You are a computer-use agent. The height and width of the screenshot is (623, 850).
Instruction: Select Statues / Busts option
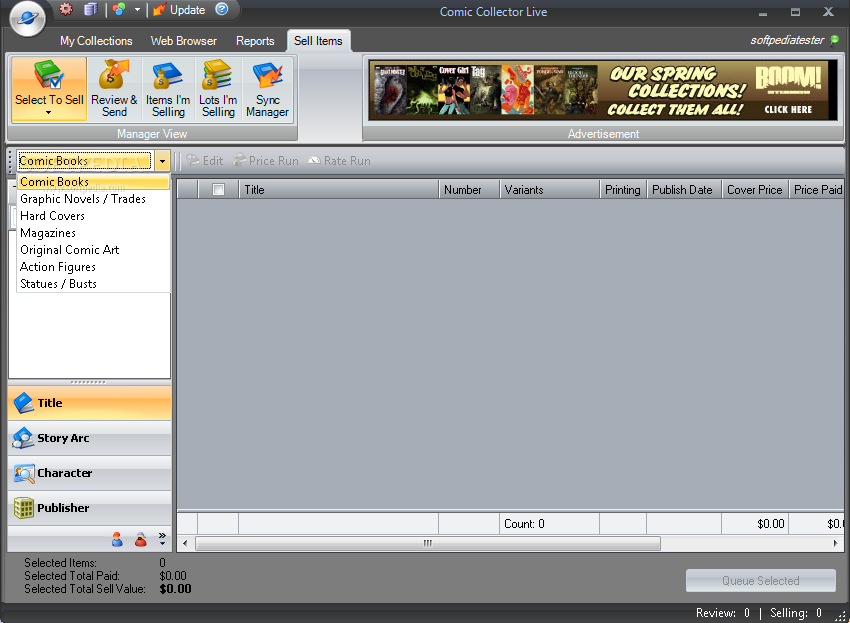click(x=94, y=284)
